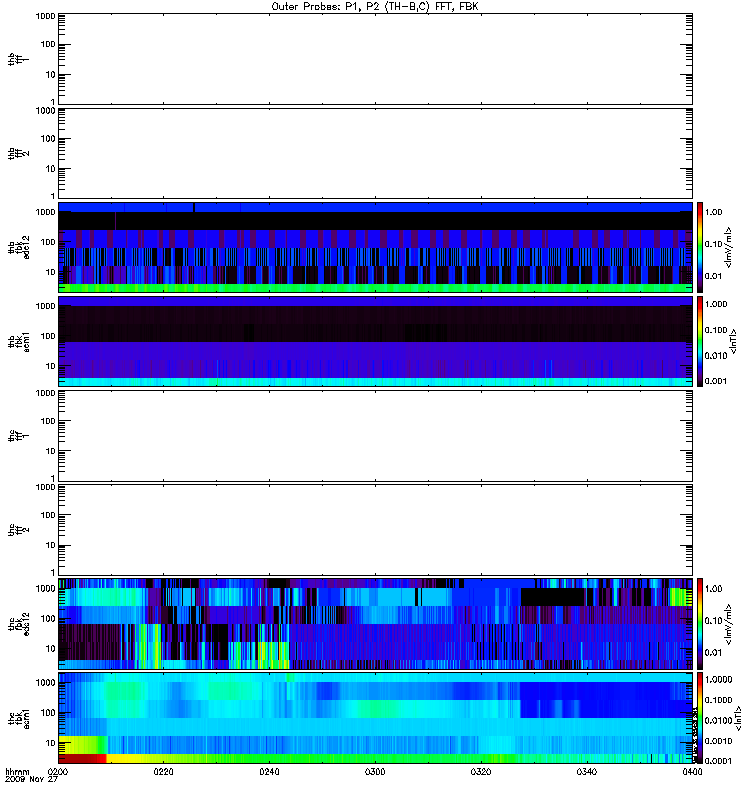Click the thc fbk edc12 spectrogram panel
Screen dimensions: 750x800
(x=375, y=624)
